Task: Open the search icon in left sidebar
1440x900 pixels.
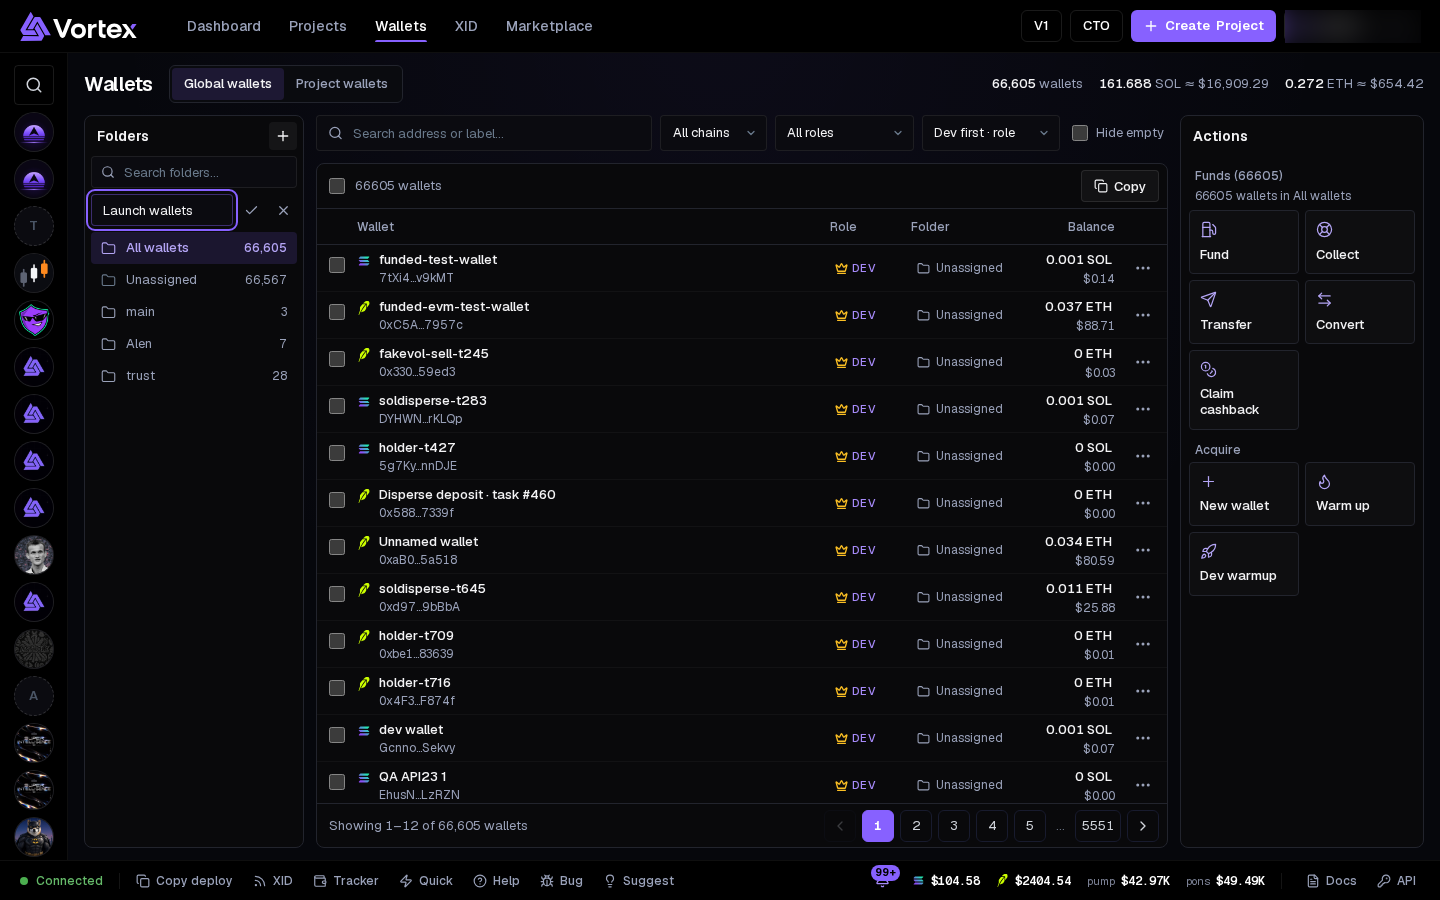Action: point(34,85)
